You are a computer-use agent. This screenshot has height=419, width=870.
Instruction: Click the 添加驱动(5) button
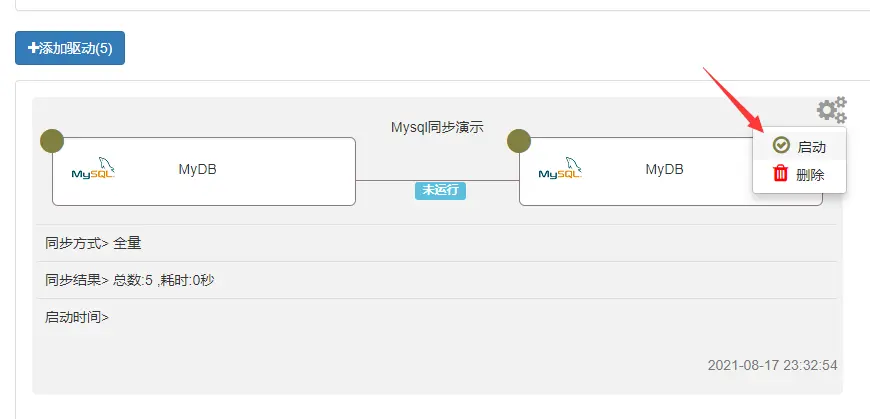pyautogui.click(x=70, y=48)
